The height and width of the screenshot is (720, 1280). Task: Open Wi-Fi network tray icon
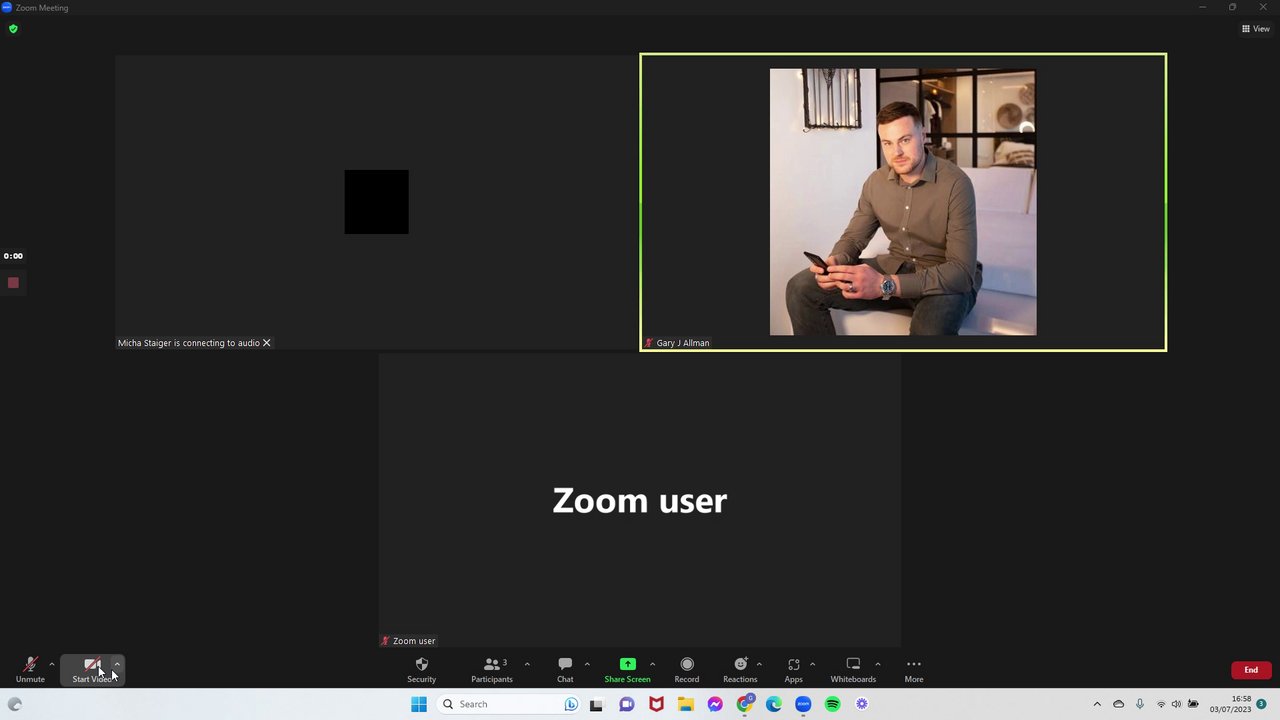click(x=1161, y=704)
